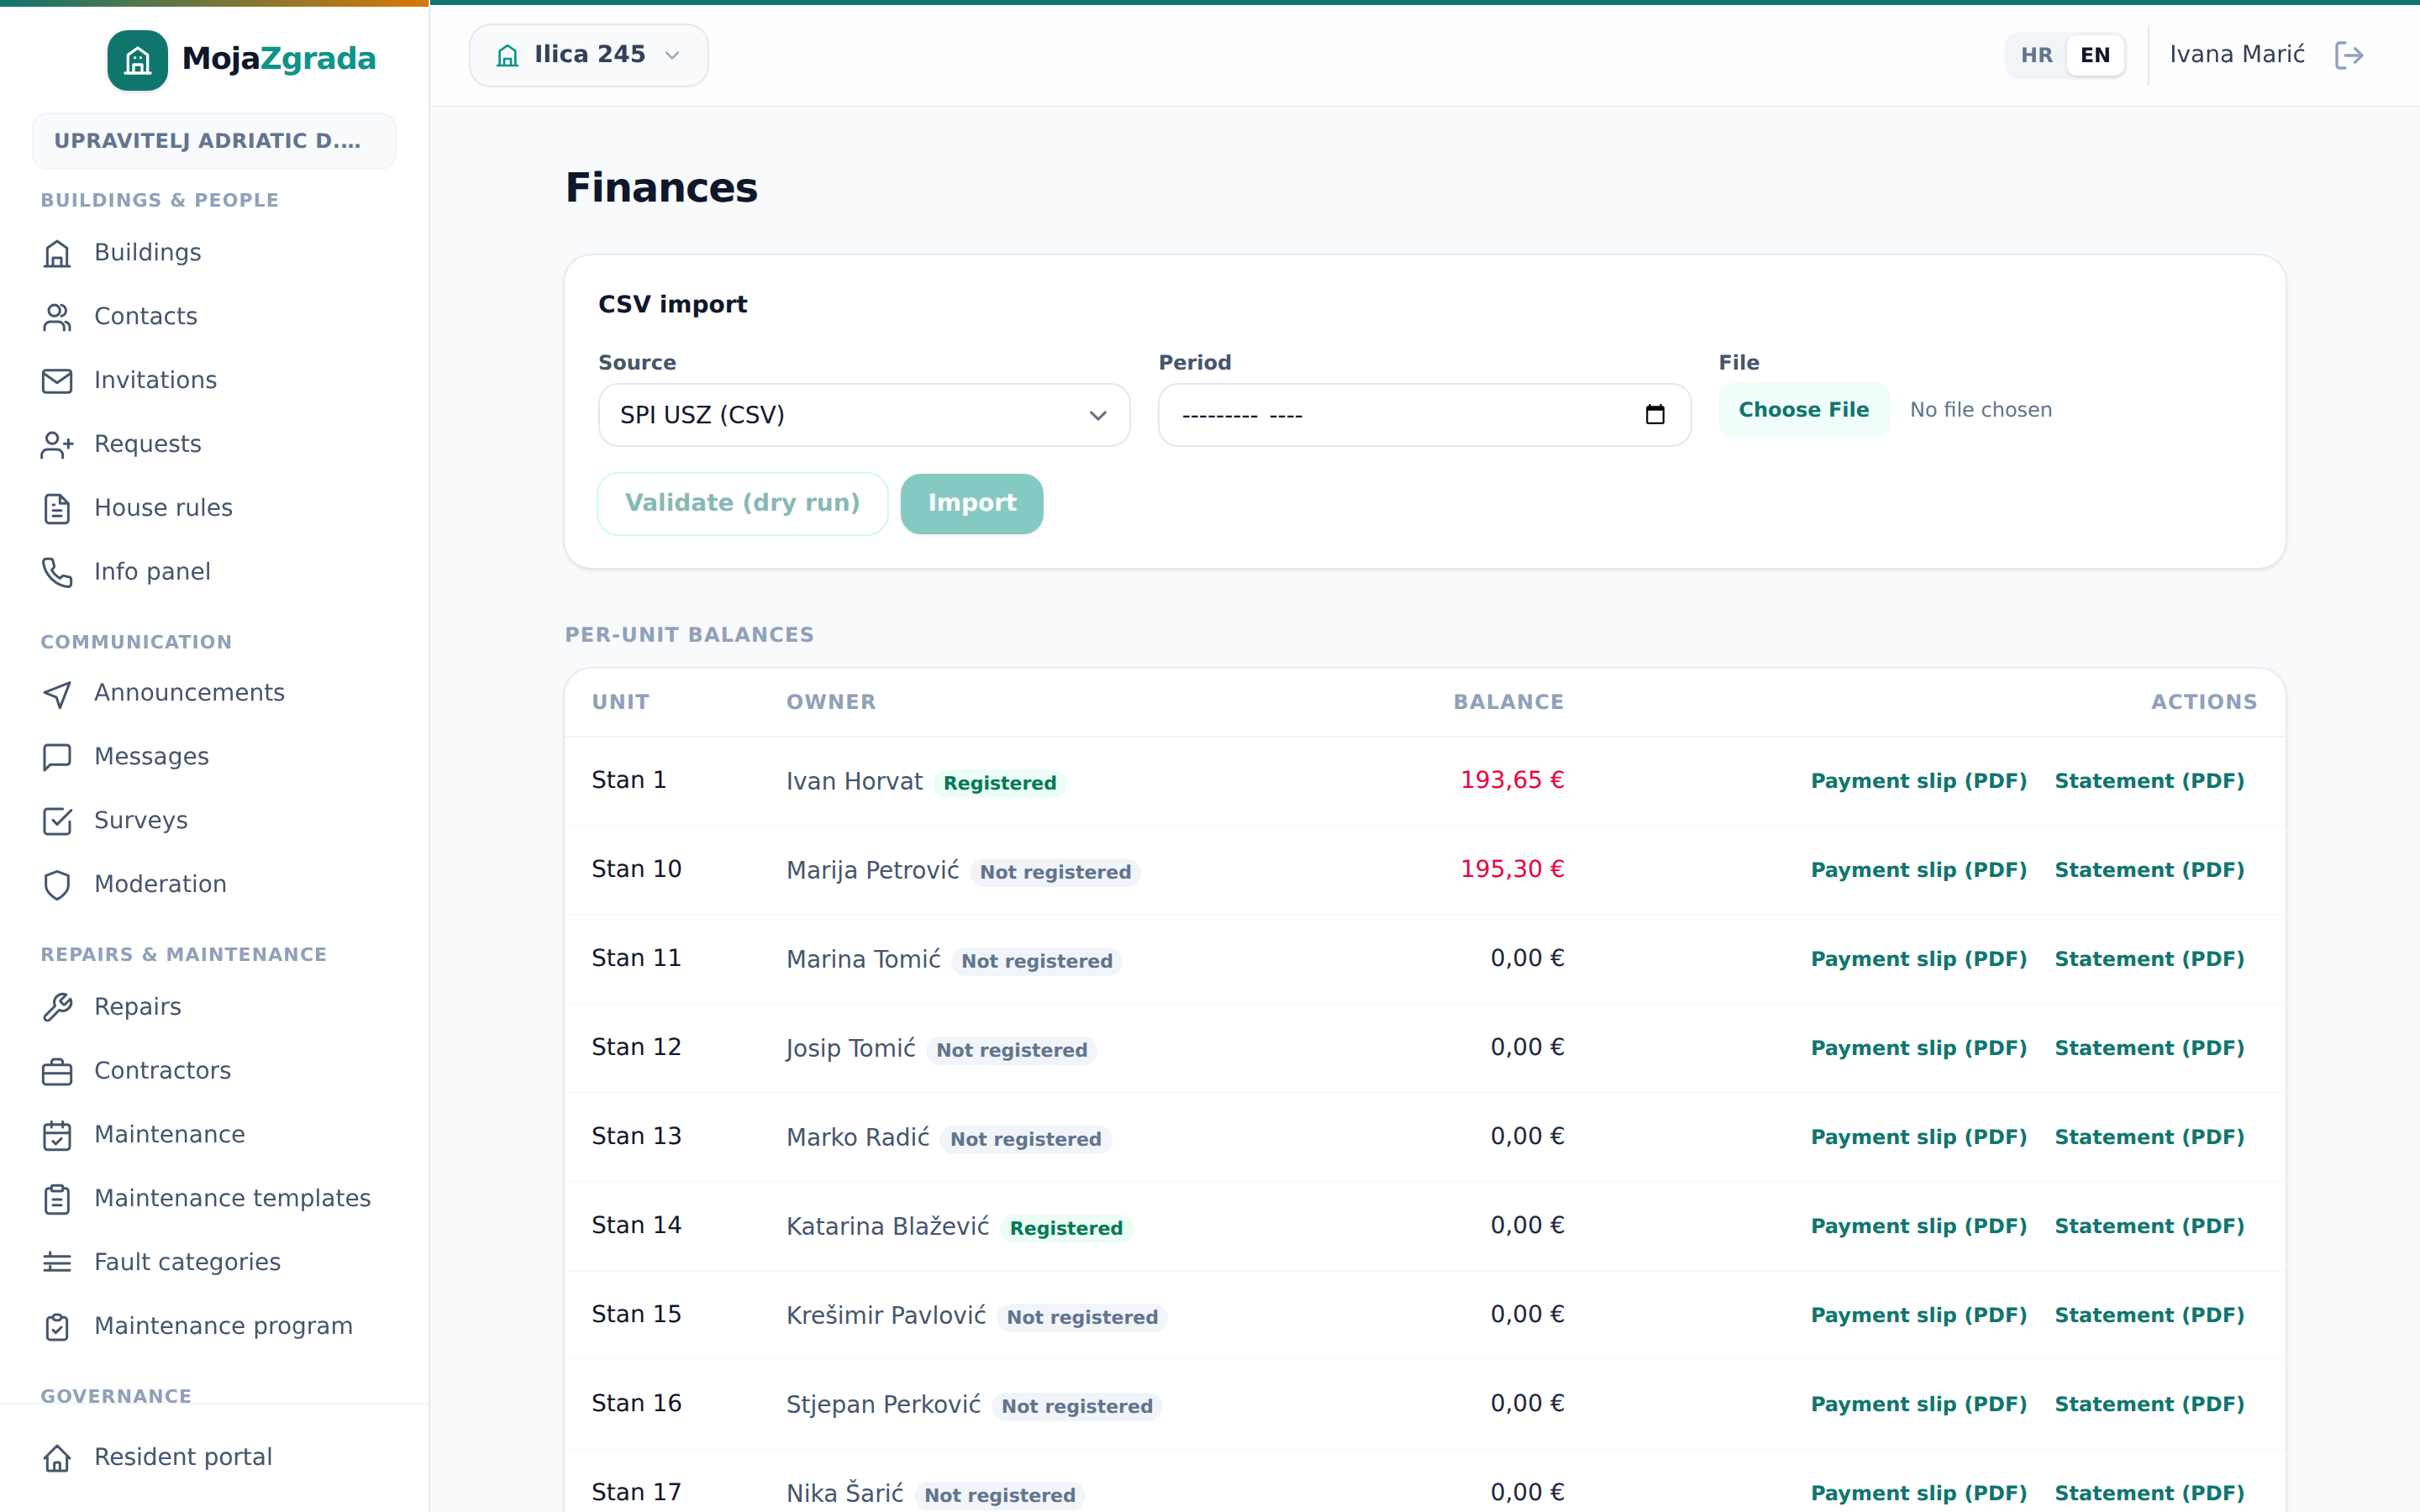2420x1512 pixels.
Task: Click the Stan 13 unit cell
Action: [637, 1137]
